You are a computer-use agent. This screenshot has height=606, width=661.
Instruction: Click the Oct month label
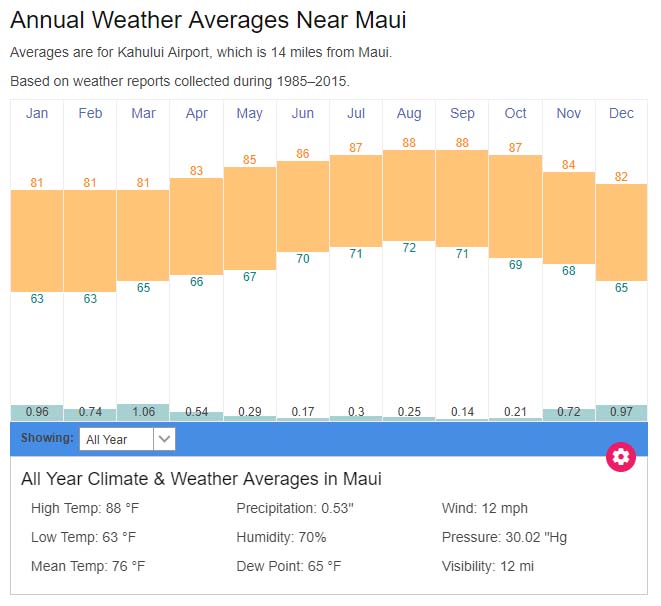515,113
